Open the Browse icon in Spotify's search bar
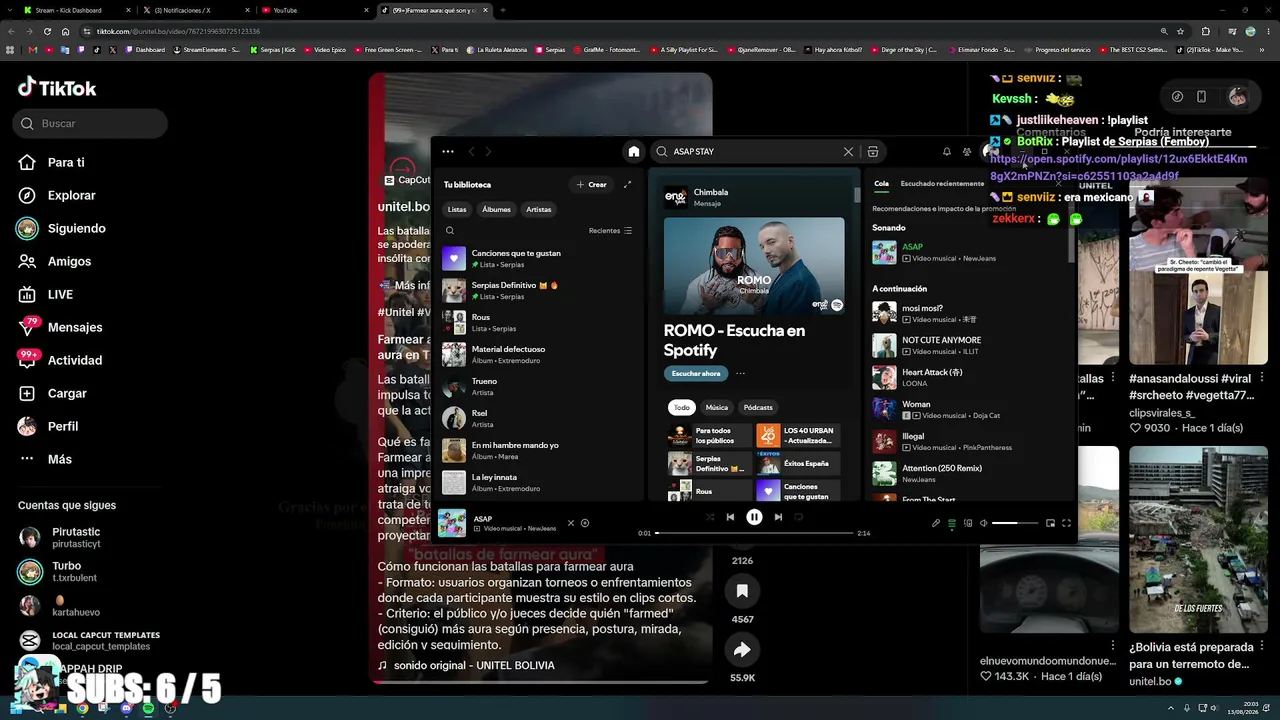The width and height of the screenshot is (1280, 720). pos(873,152)
